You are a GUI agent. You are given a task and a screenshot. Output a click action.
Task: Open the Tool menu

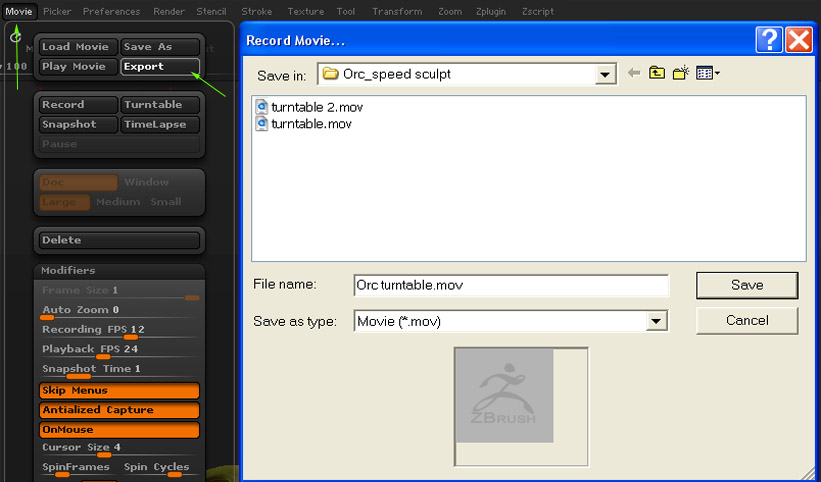[x=346, y=11]
